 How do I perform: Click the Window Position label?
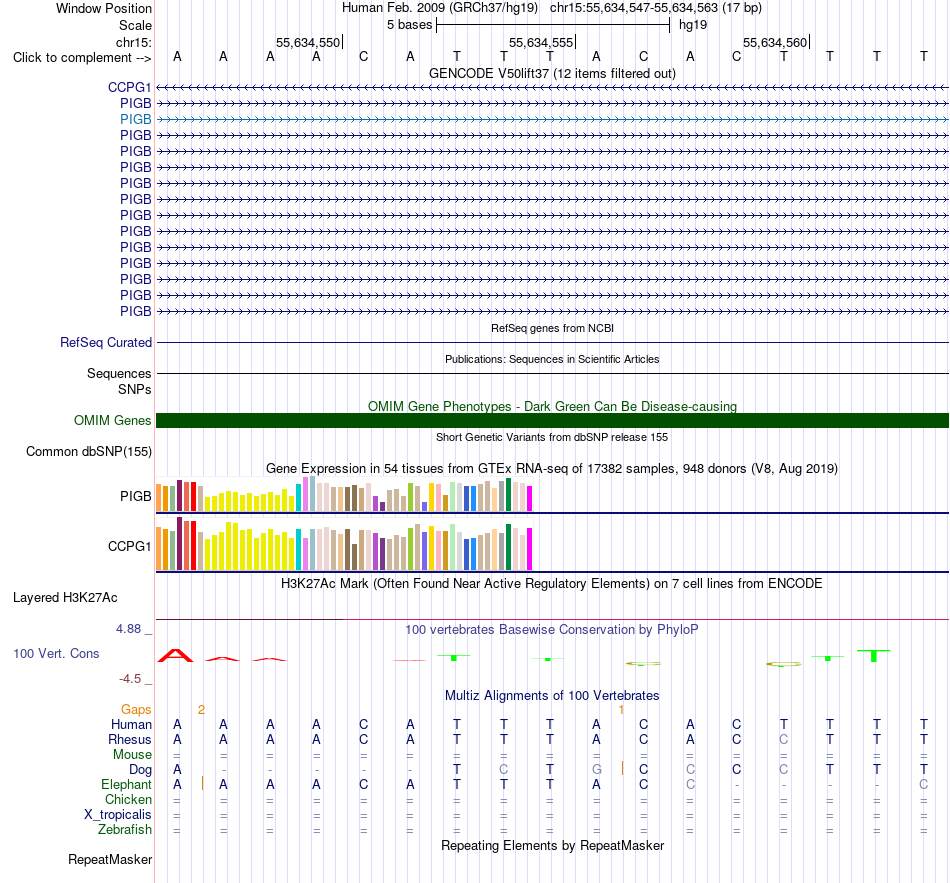click(x=104, y=8)
